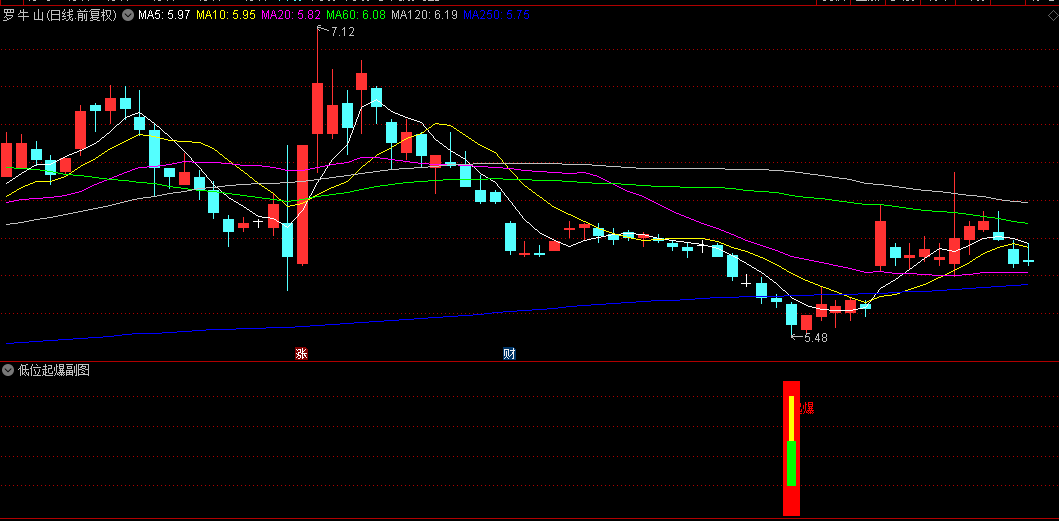Click the yellow bar inside the signal

[792, 418]
